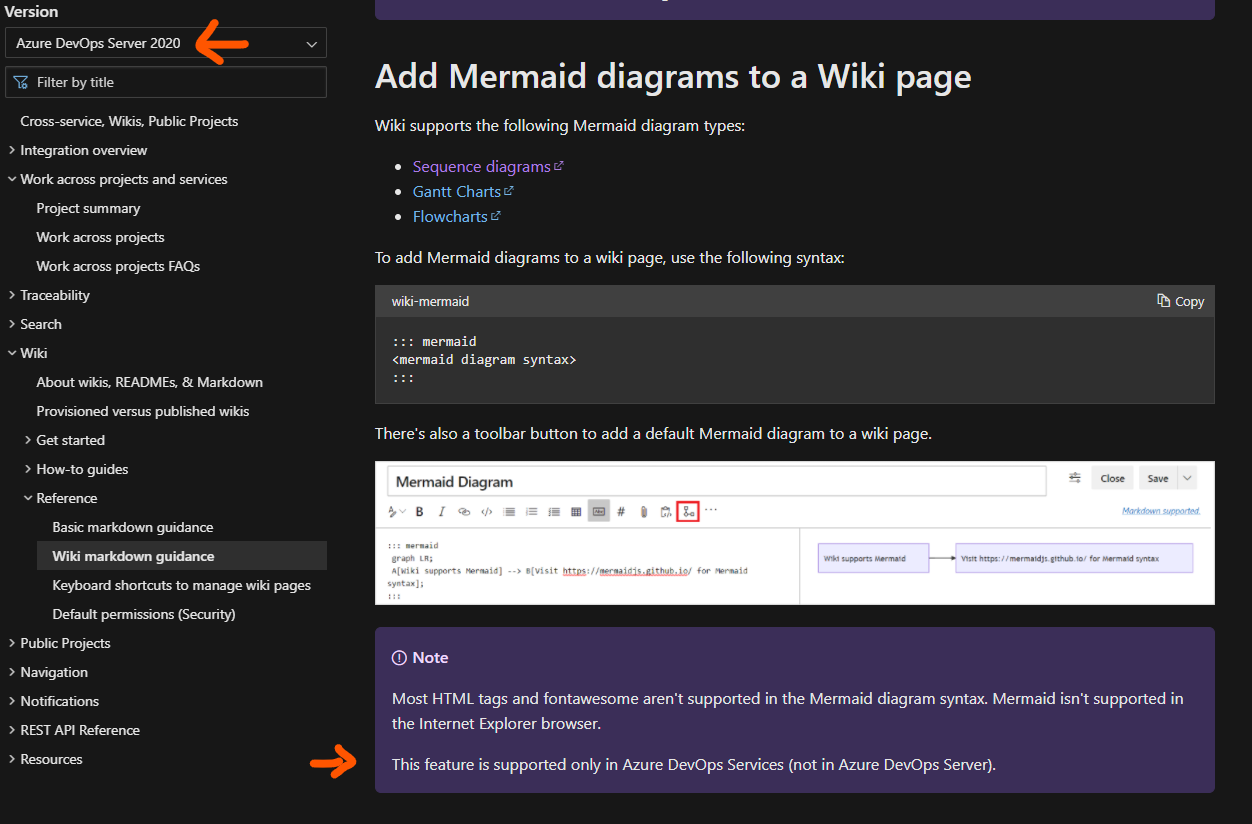Viewport: 1252px width, 824px height.
Task: Click the 'Note' callout title
Action: tap(430, 658)
